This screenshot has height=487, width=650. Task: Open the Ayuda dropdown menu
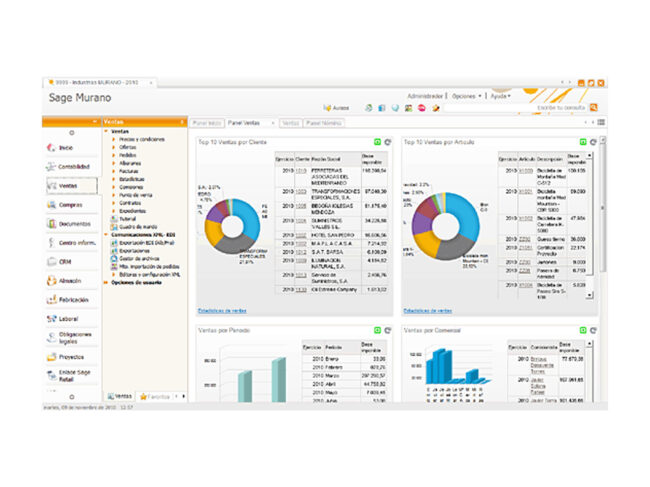click(x=501, y=96)
